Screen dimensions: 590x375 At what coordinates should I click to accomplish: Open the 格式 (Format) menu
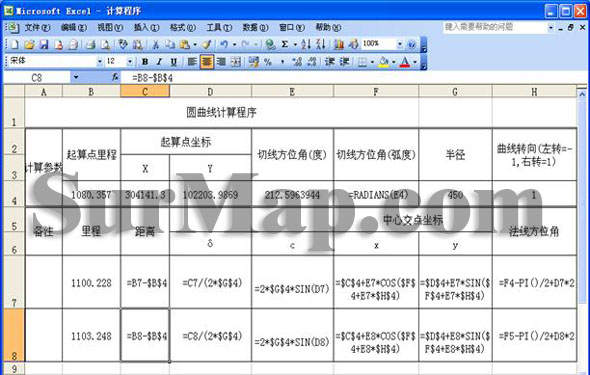pos(183,27)
